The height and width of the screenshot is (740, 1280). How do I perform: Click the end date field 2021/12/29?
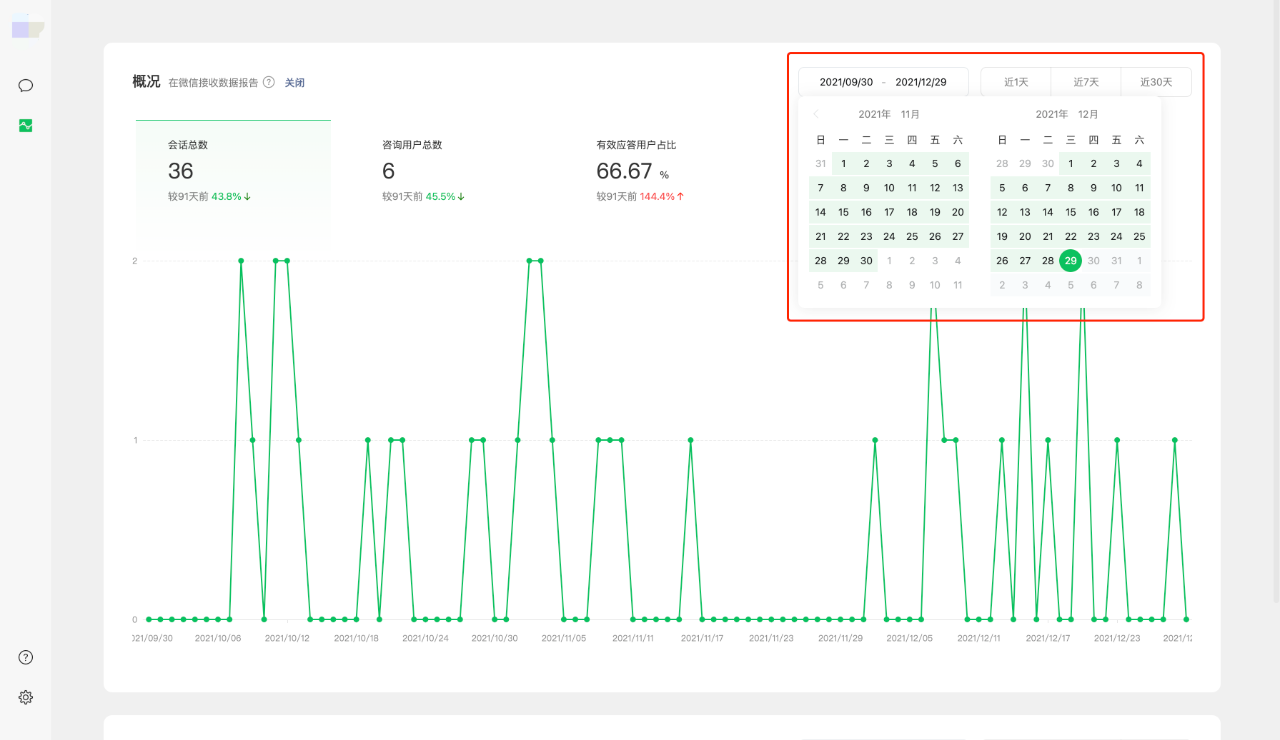(x=921, y=82)
